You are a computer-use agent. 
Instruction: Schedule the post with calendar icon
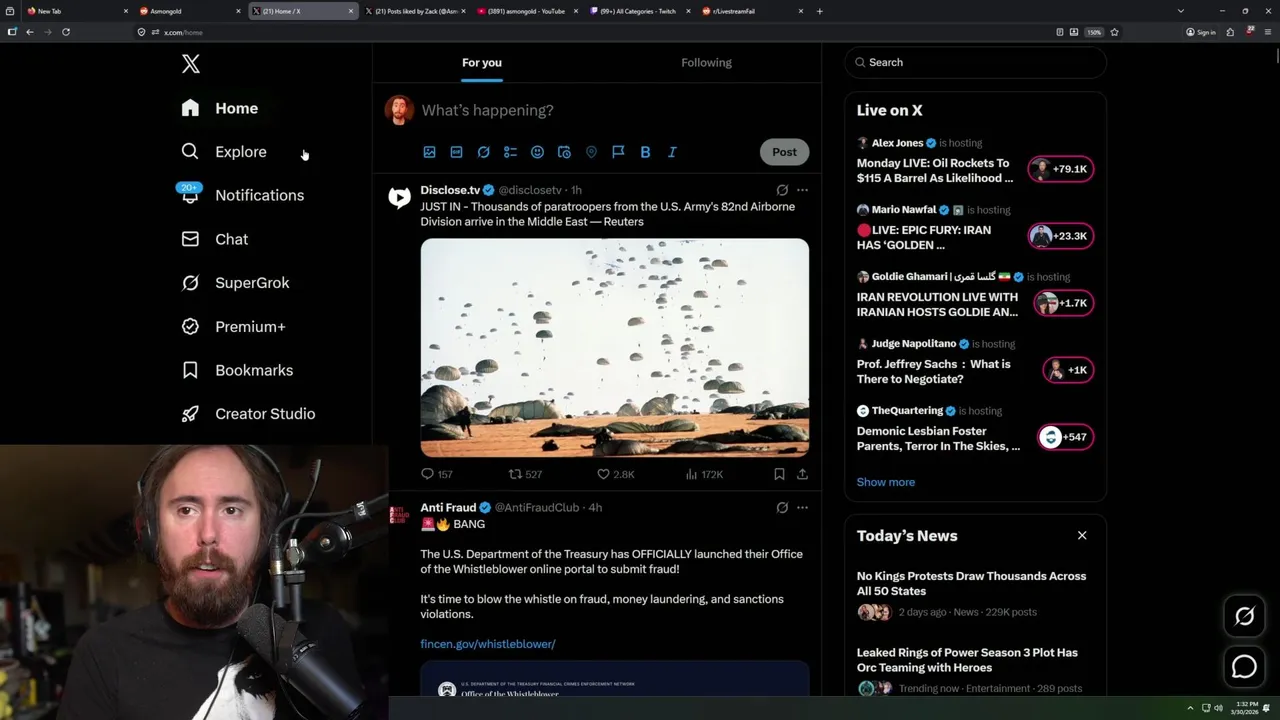point(564,152)
